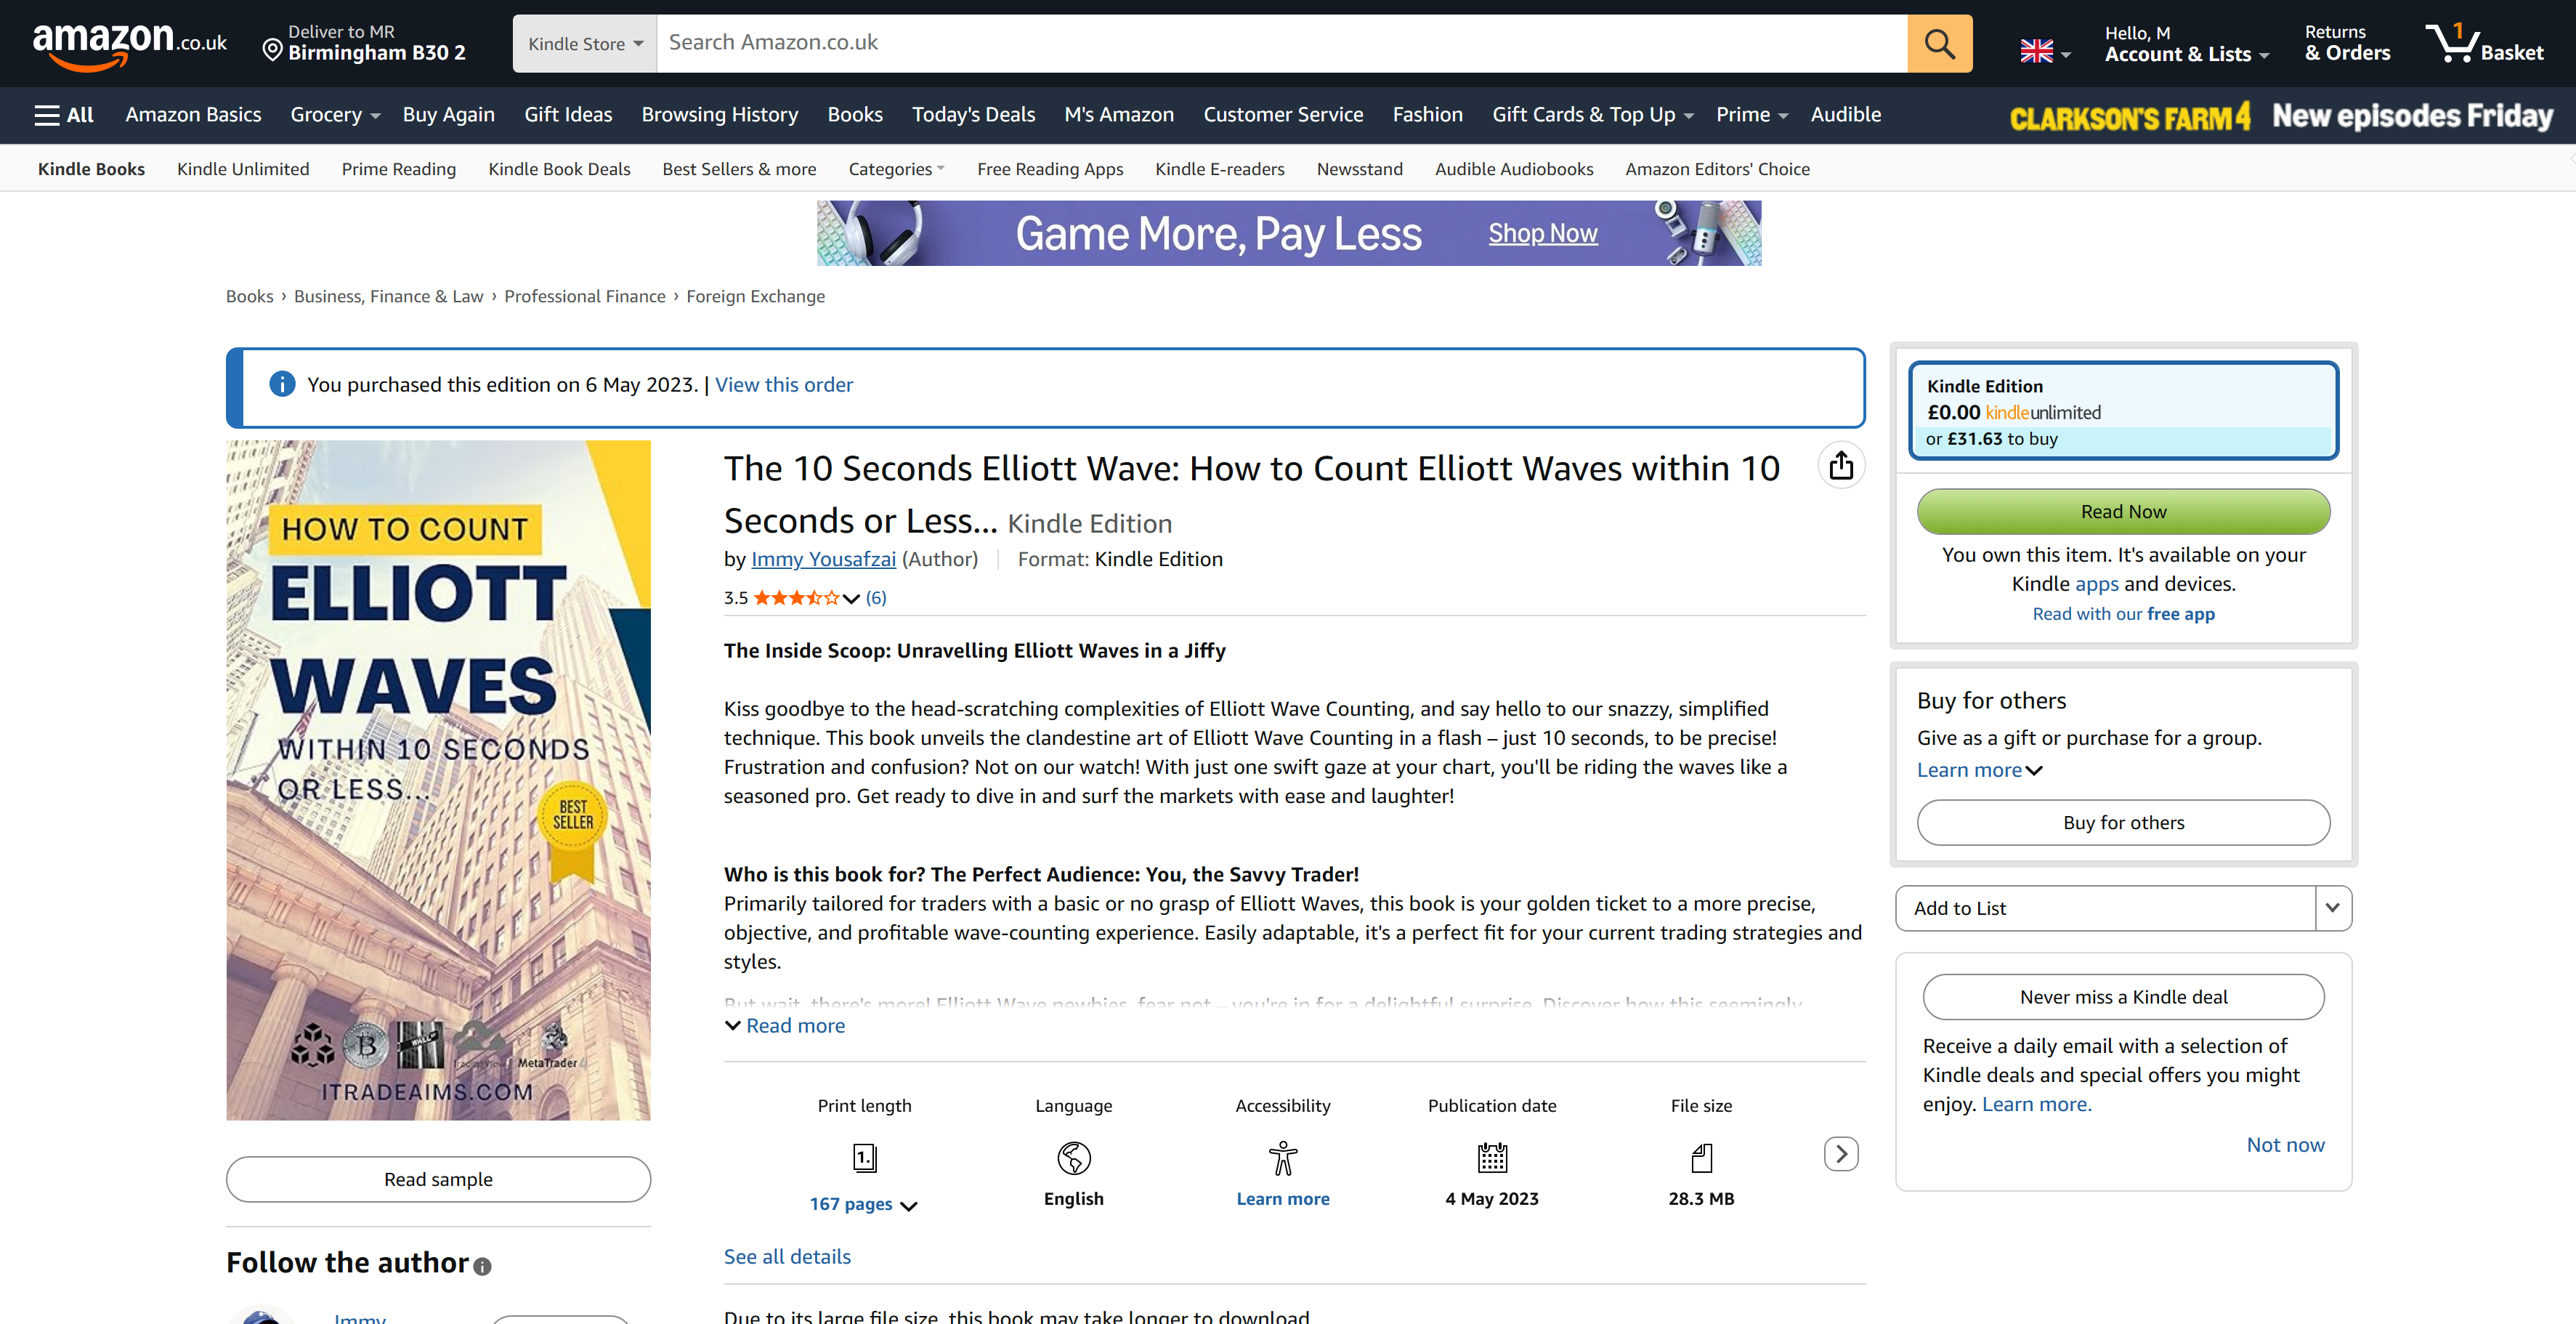Open the All hamburger menu
Image resolution: width=2576 pixels, height=1324 pixels.
click(64, 115)
